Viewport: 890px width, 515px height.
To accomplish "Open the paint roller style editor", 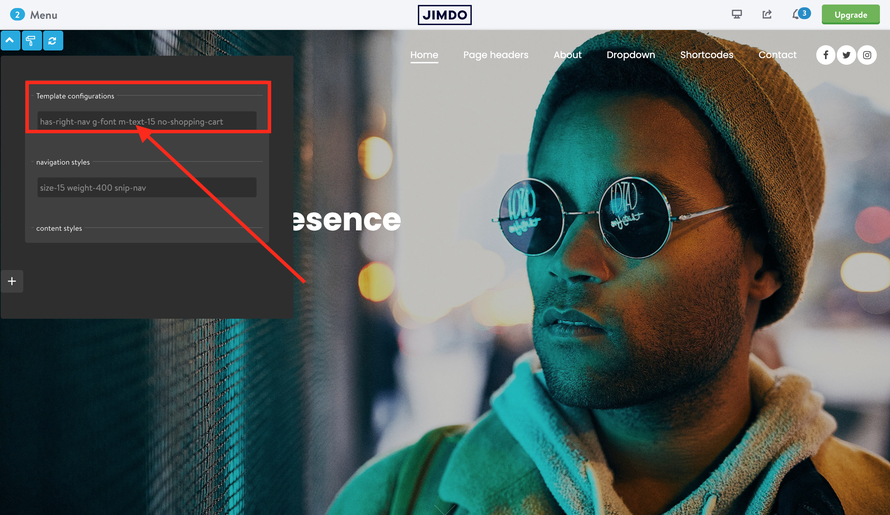I will [31, 41].
